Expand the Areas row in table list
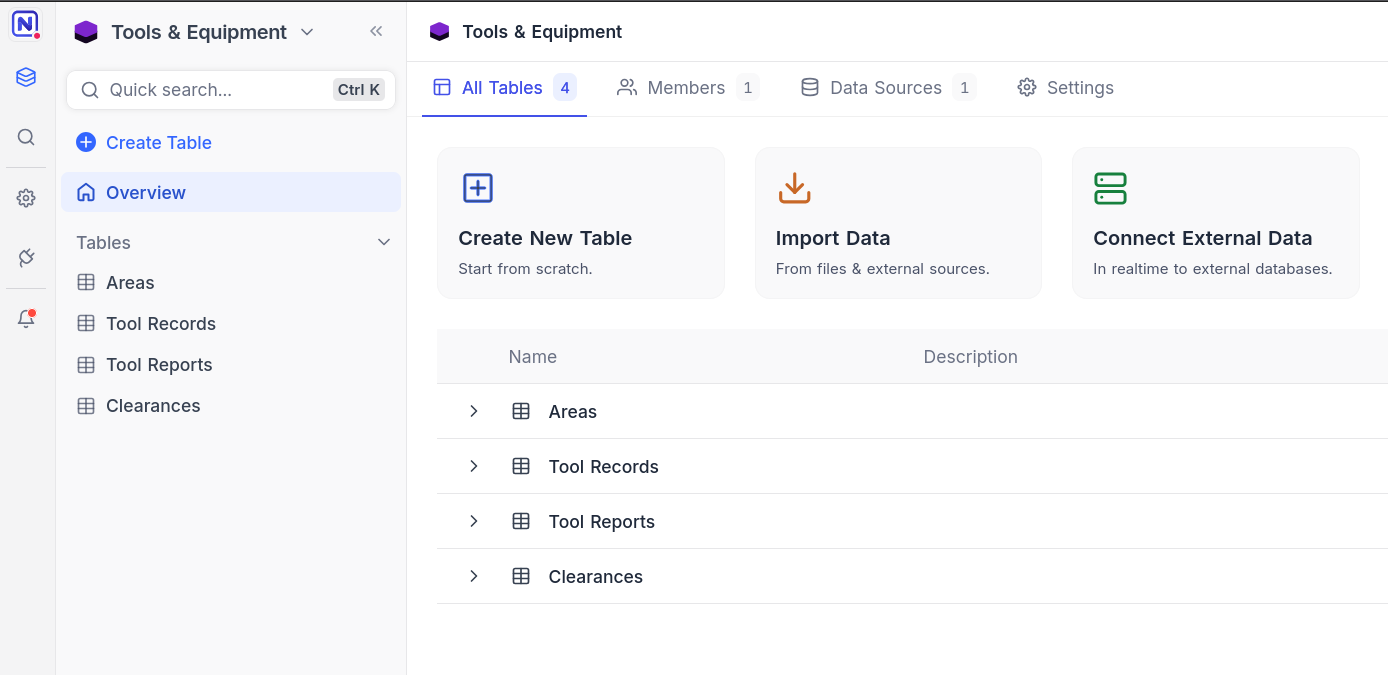 coord(474,411)
